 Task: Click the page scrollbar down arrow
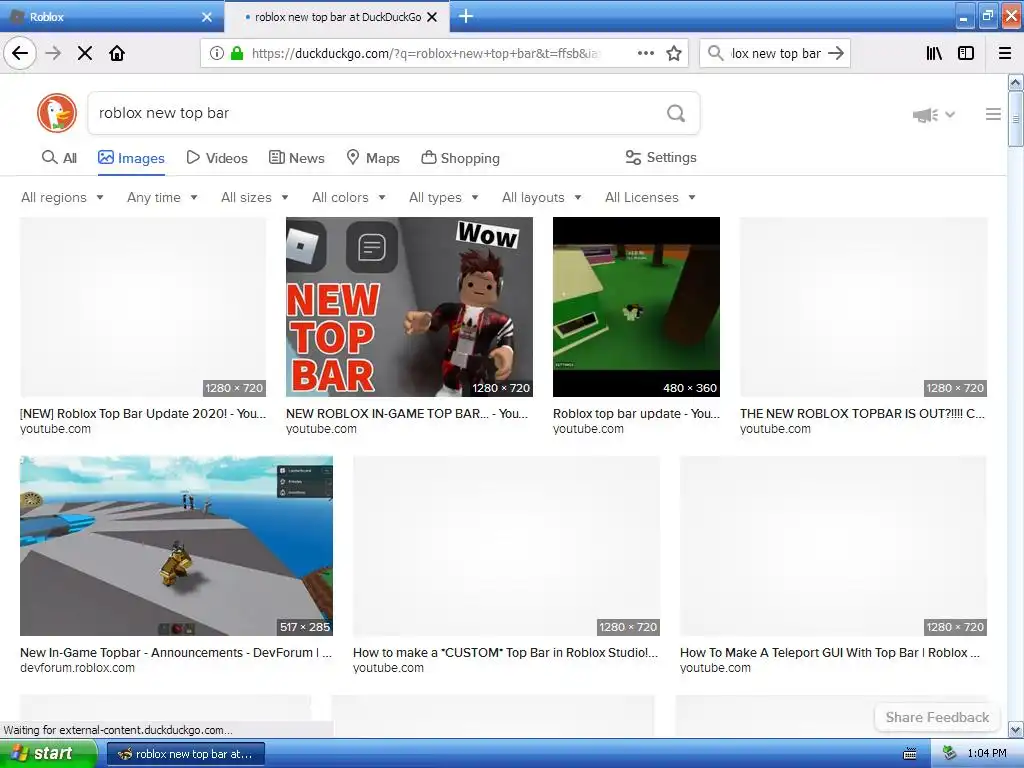[1016, 729]
